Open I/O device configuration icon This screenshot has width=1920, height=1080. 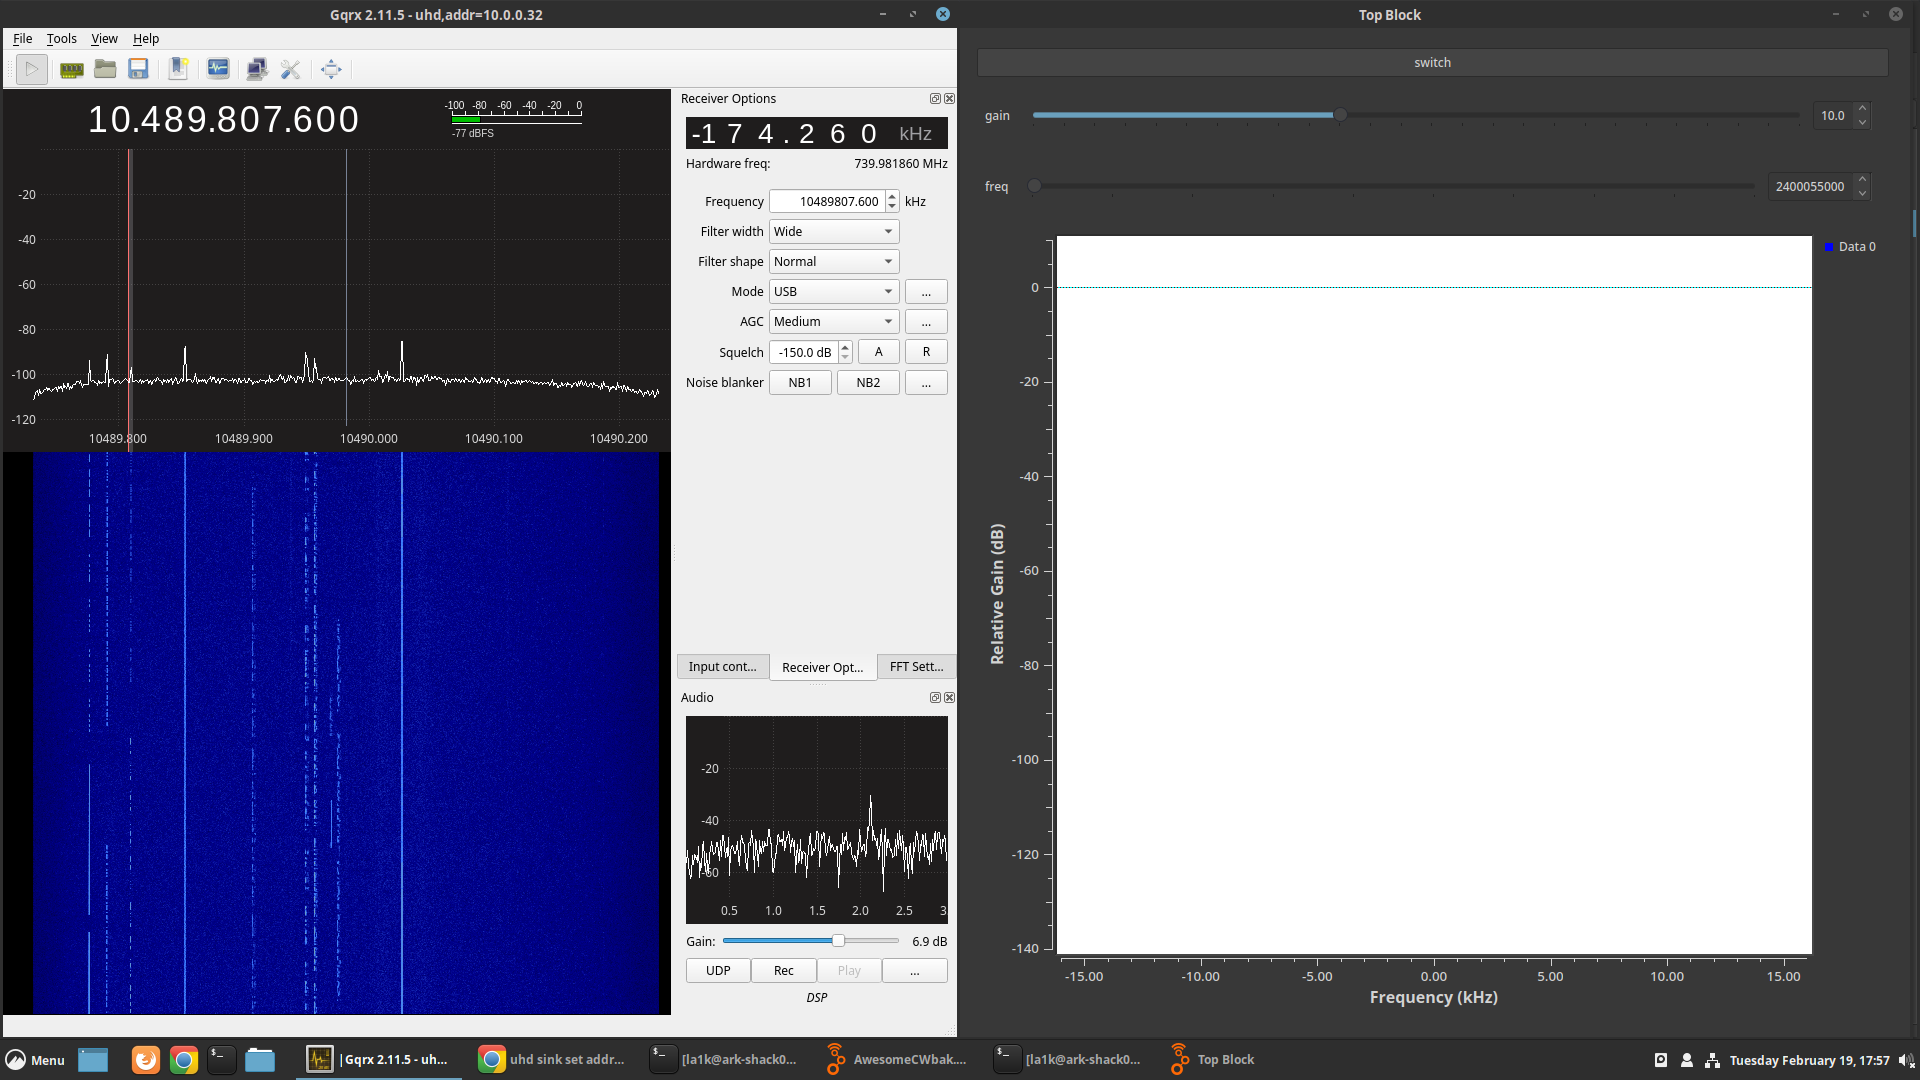pyautogui.click(x=71, y=69)
